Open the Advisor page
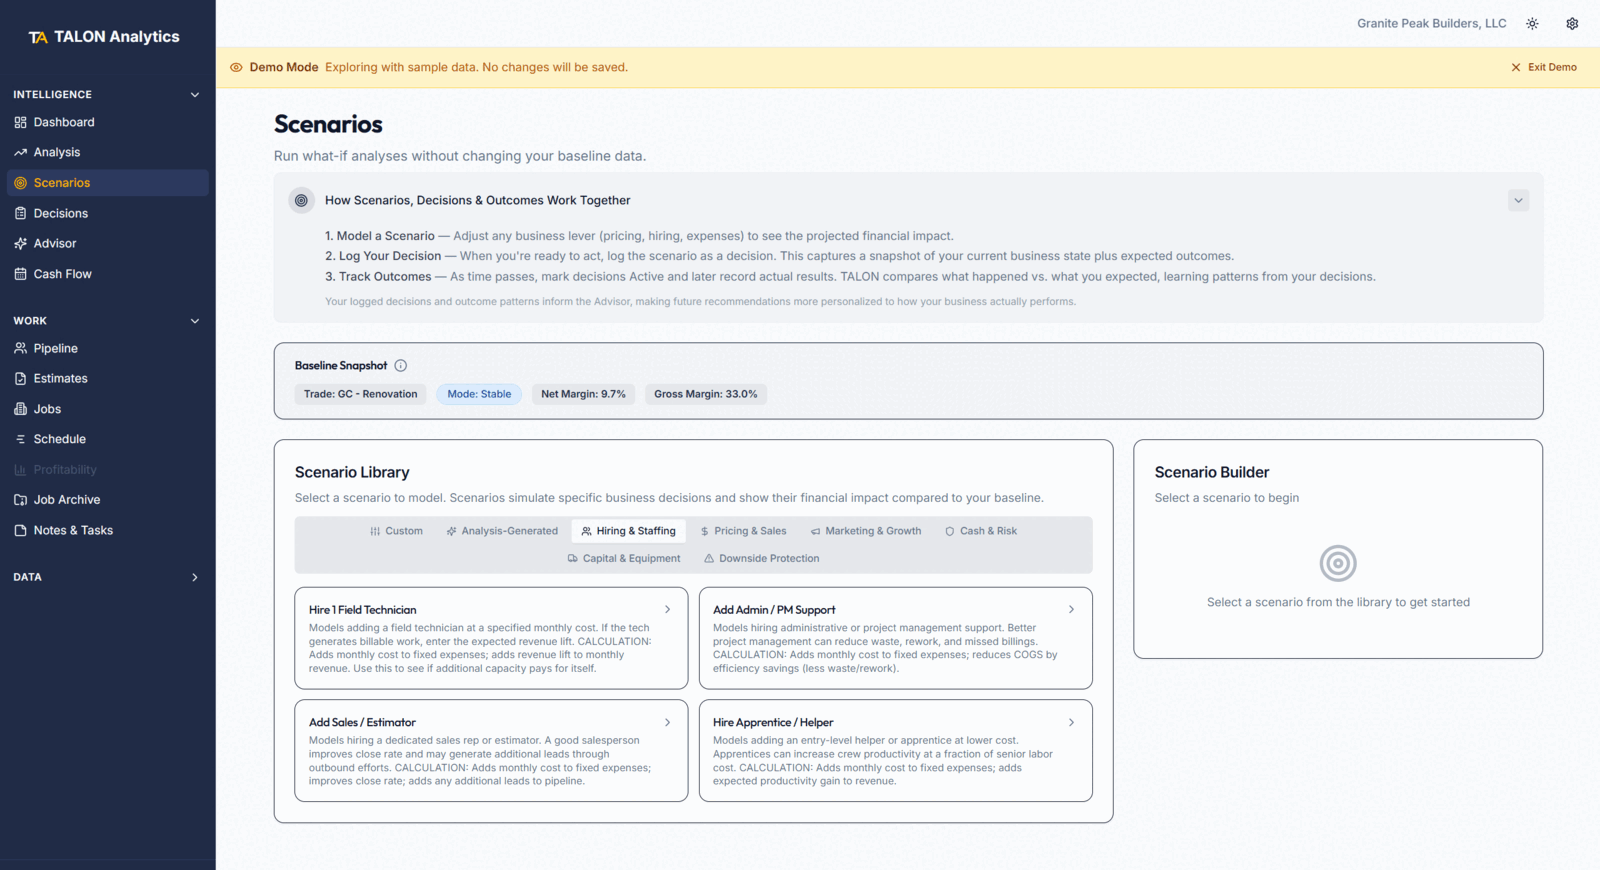Screen dimensions: 1600x870 click(x=108, y=243)
